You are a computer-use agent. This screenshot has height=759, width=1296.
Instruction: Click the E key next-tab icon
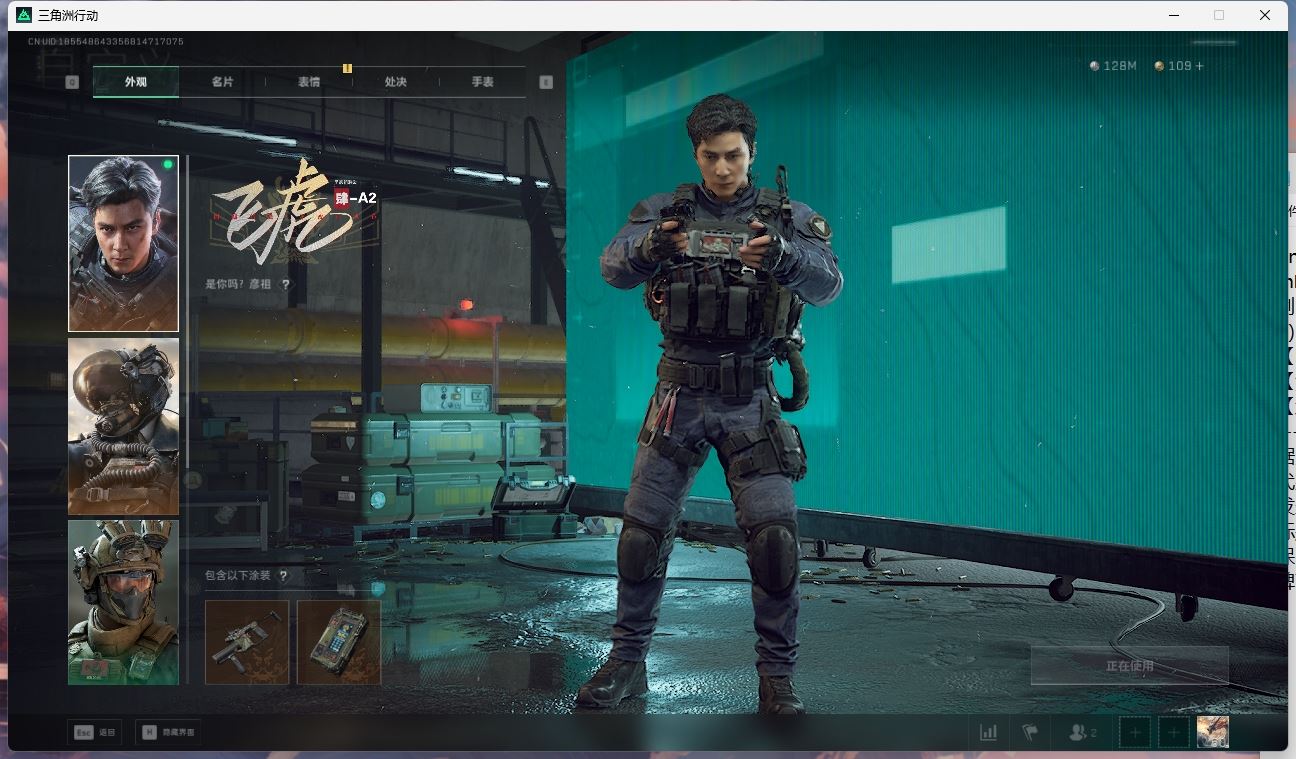click(x=546, y=82)
